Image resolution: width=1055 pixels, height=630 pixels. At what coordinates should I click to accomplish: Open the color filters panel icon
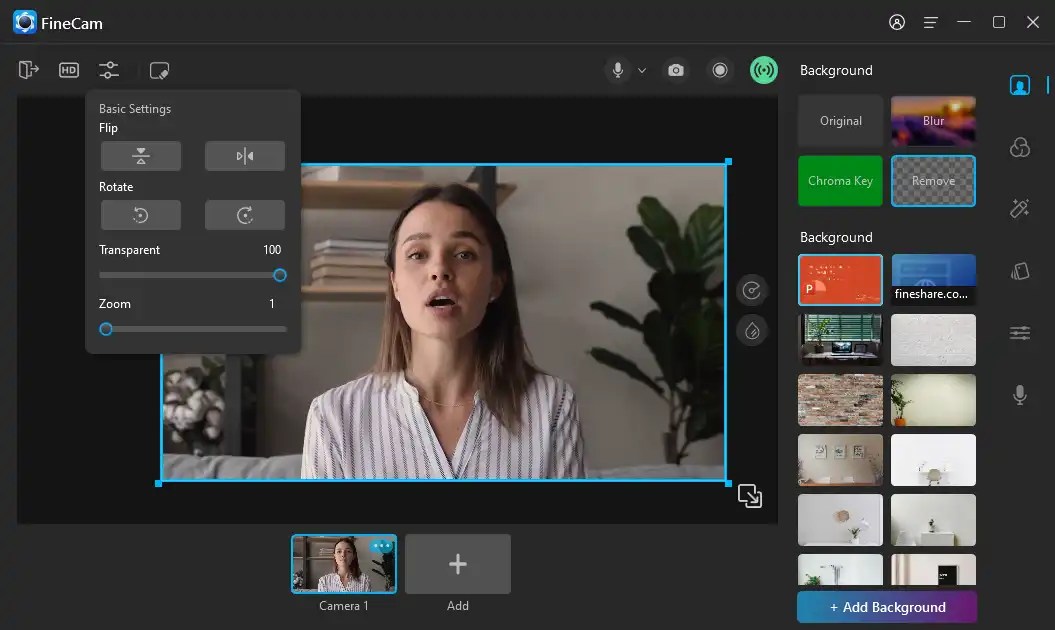point(1019,147)
